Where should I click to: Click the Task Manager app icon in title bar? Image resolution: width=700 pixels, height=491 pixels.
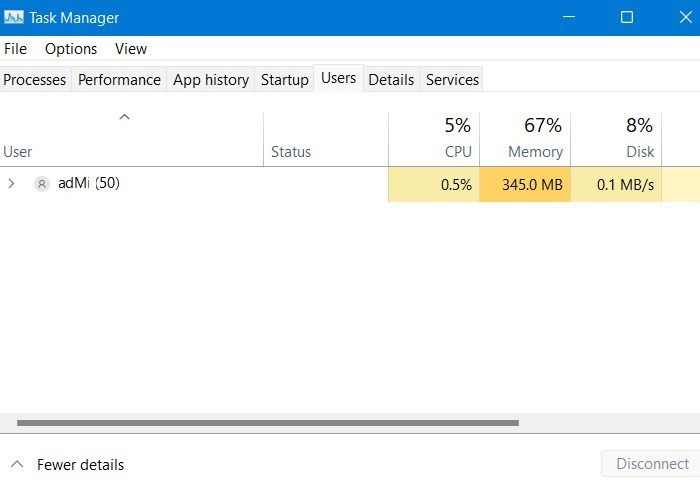point(14,18)
